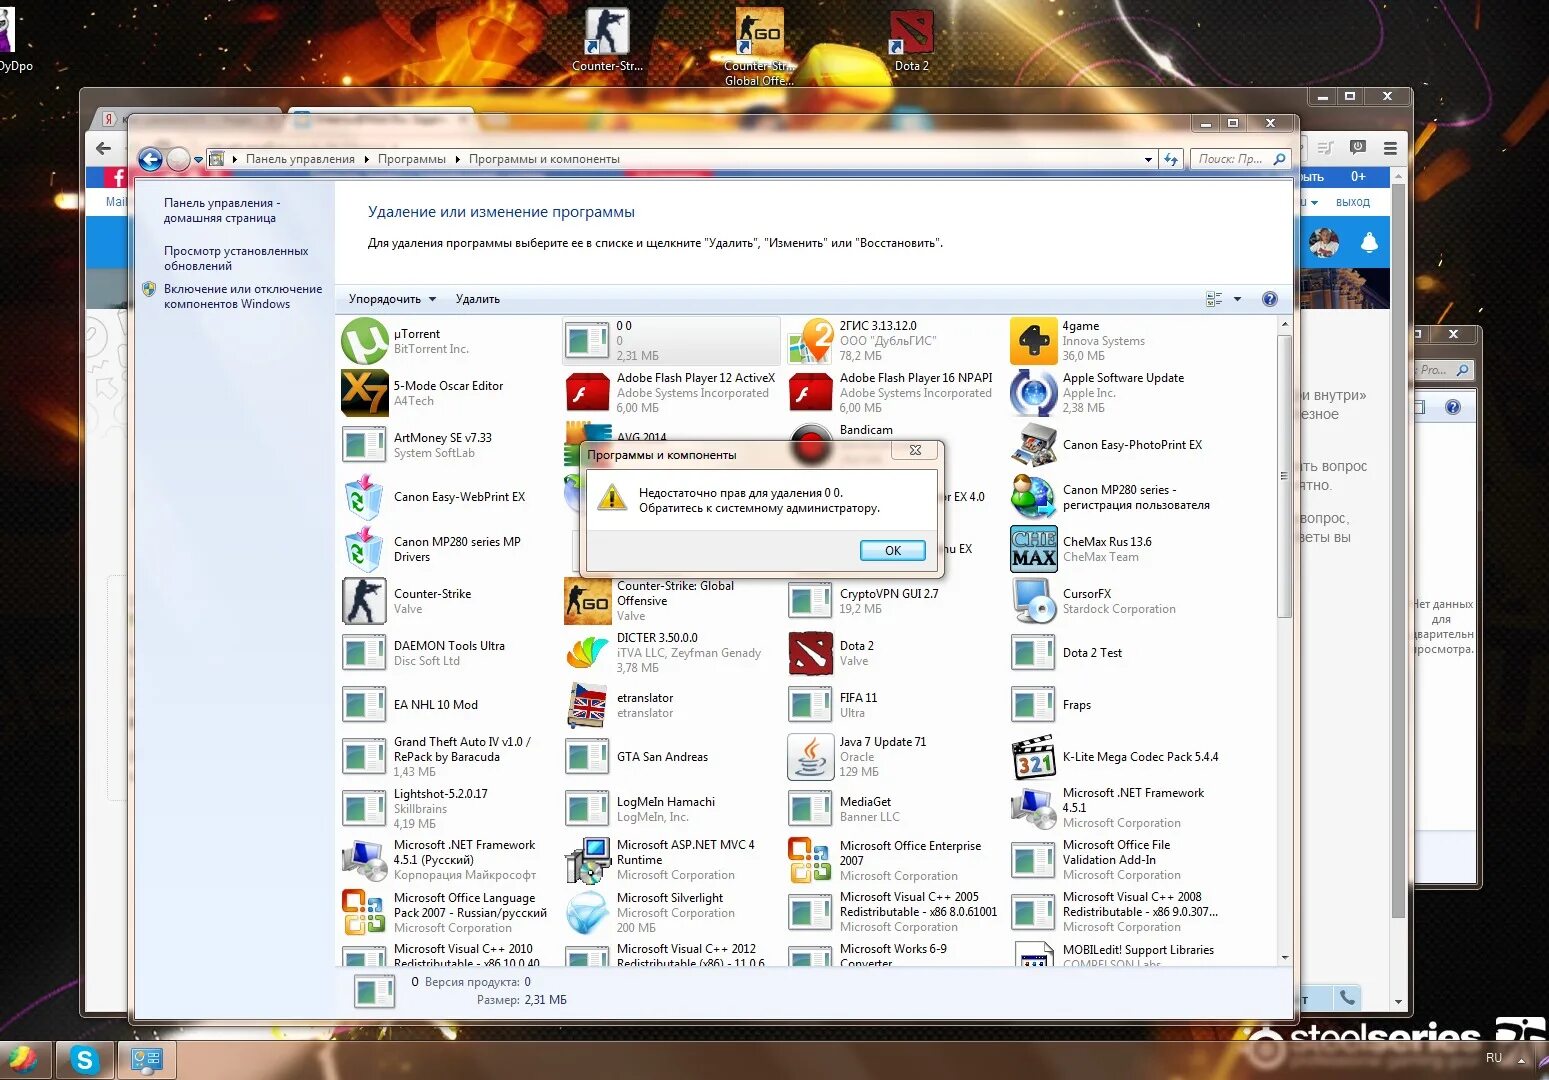Screen dimensions: 1549x1080
Task: Open the help icon in programs toolbar
Action: click(x=1269, y=299)
